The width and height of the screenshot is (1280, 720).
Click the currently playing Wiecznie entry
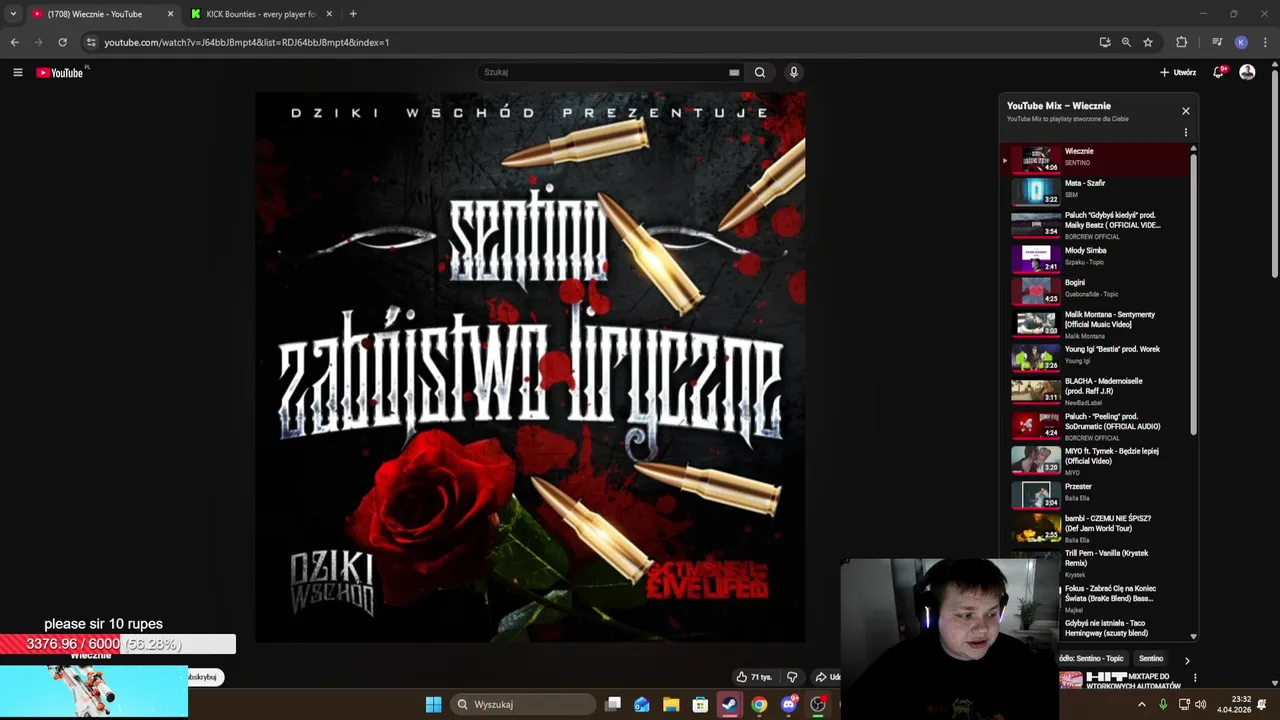pyautogui.click(x=1097, y=157)
